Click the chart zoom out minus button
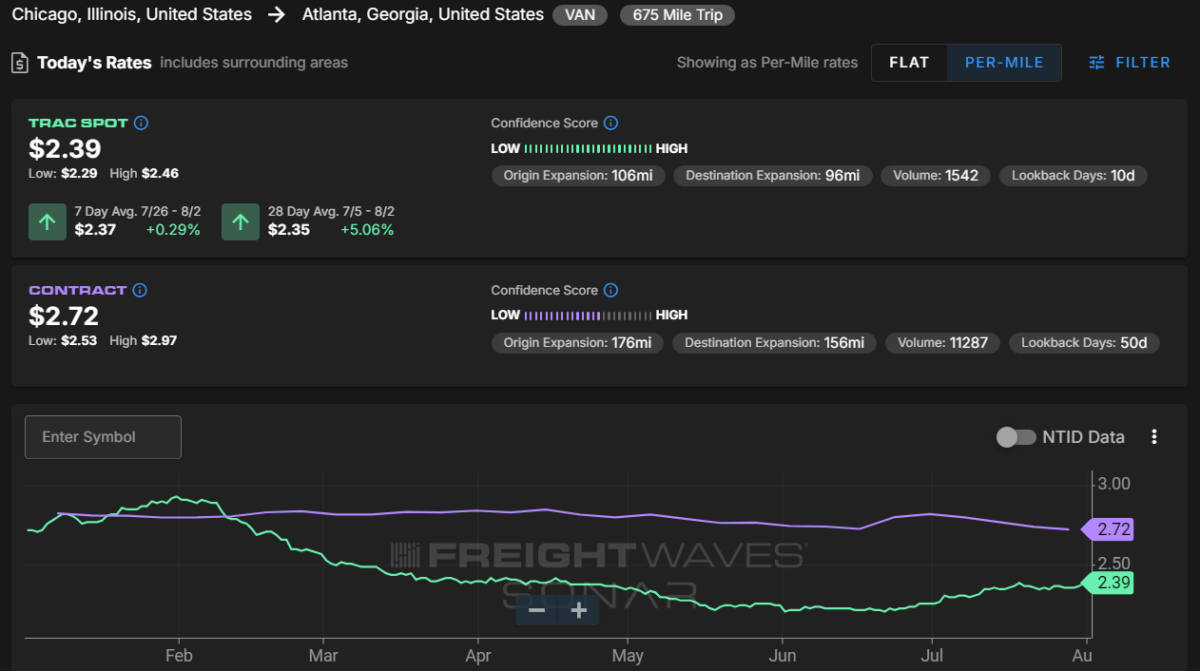Viewport: 1200px width, 671px height. (537, 610)
